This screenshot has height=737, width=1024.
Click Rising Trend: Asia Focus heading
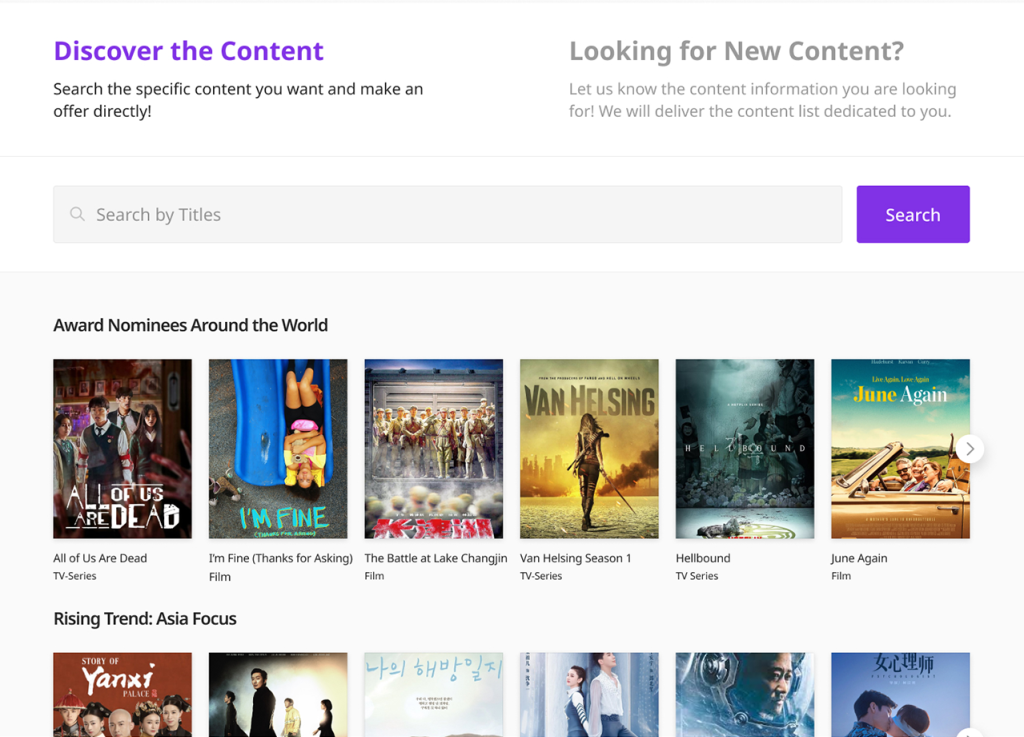pyautogui.click(x=145, y=618)
